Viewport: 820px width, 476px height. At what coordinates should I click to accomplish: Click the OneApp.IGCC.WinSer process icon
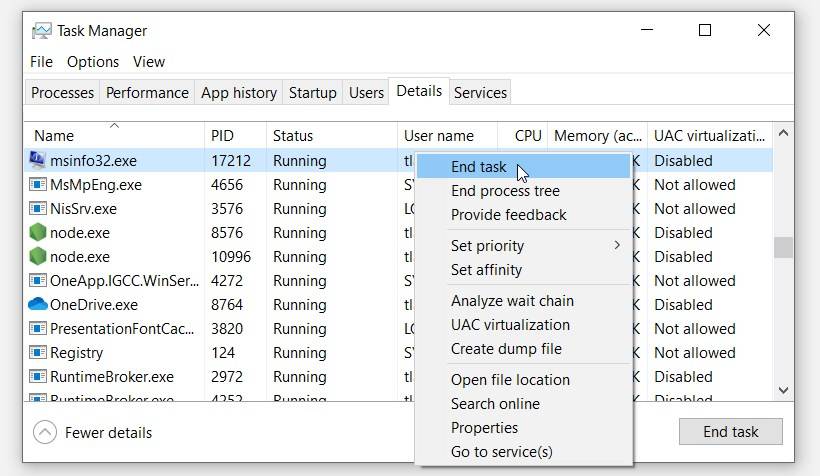[x=37, y=280]
